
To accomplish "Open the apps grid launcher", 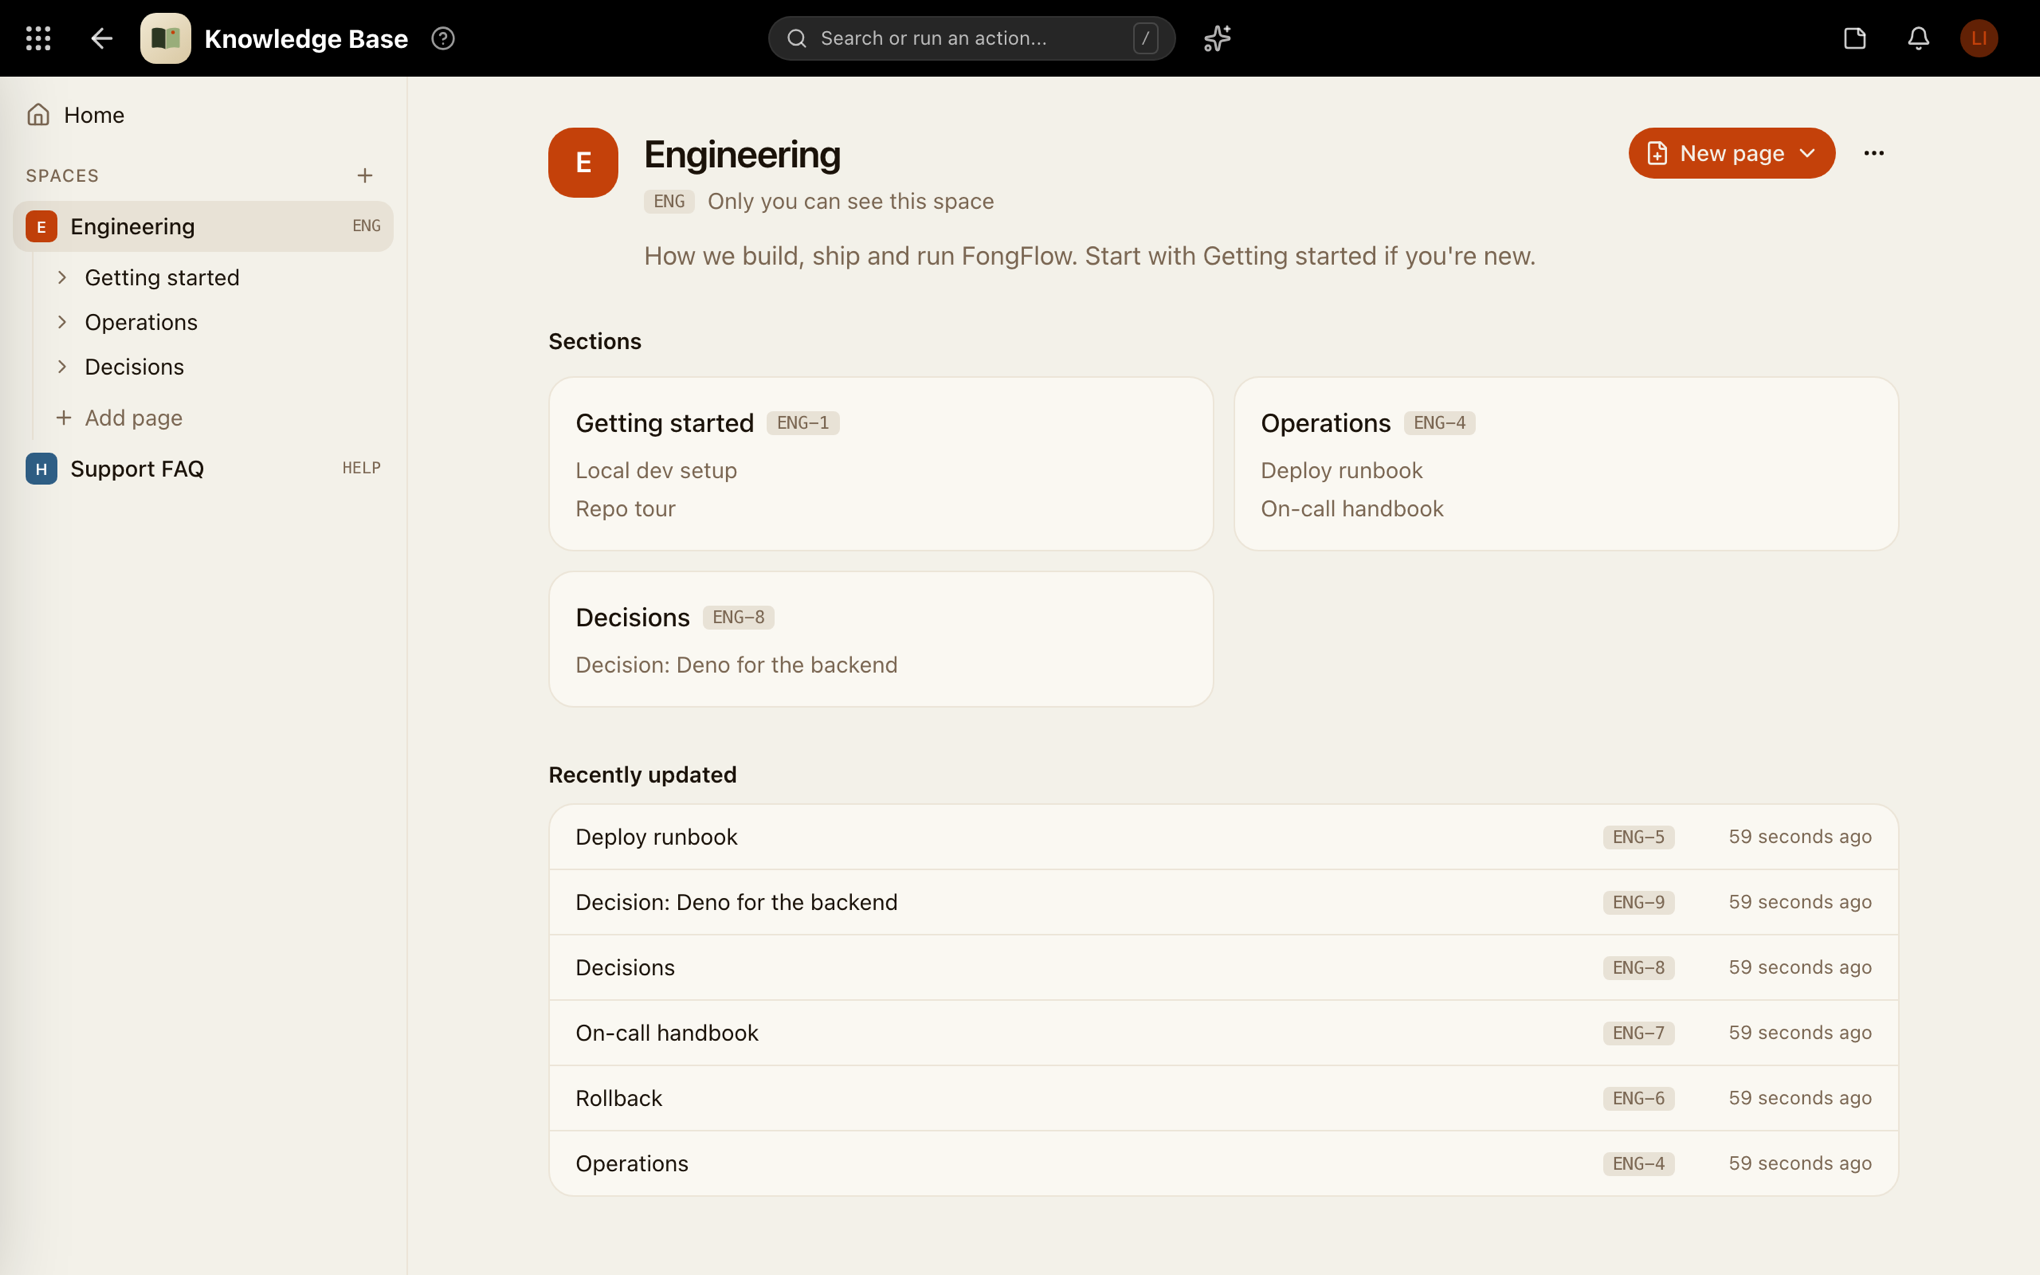I will click(38, 38).
